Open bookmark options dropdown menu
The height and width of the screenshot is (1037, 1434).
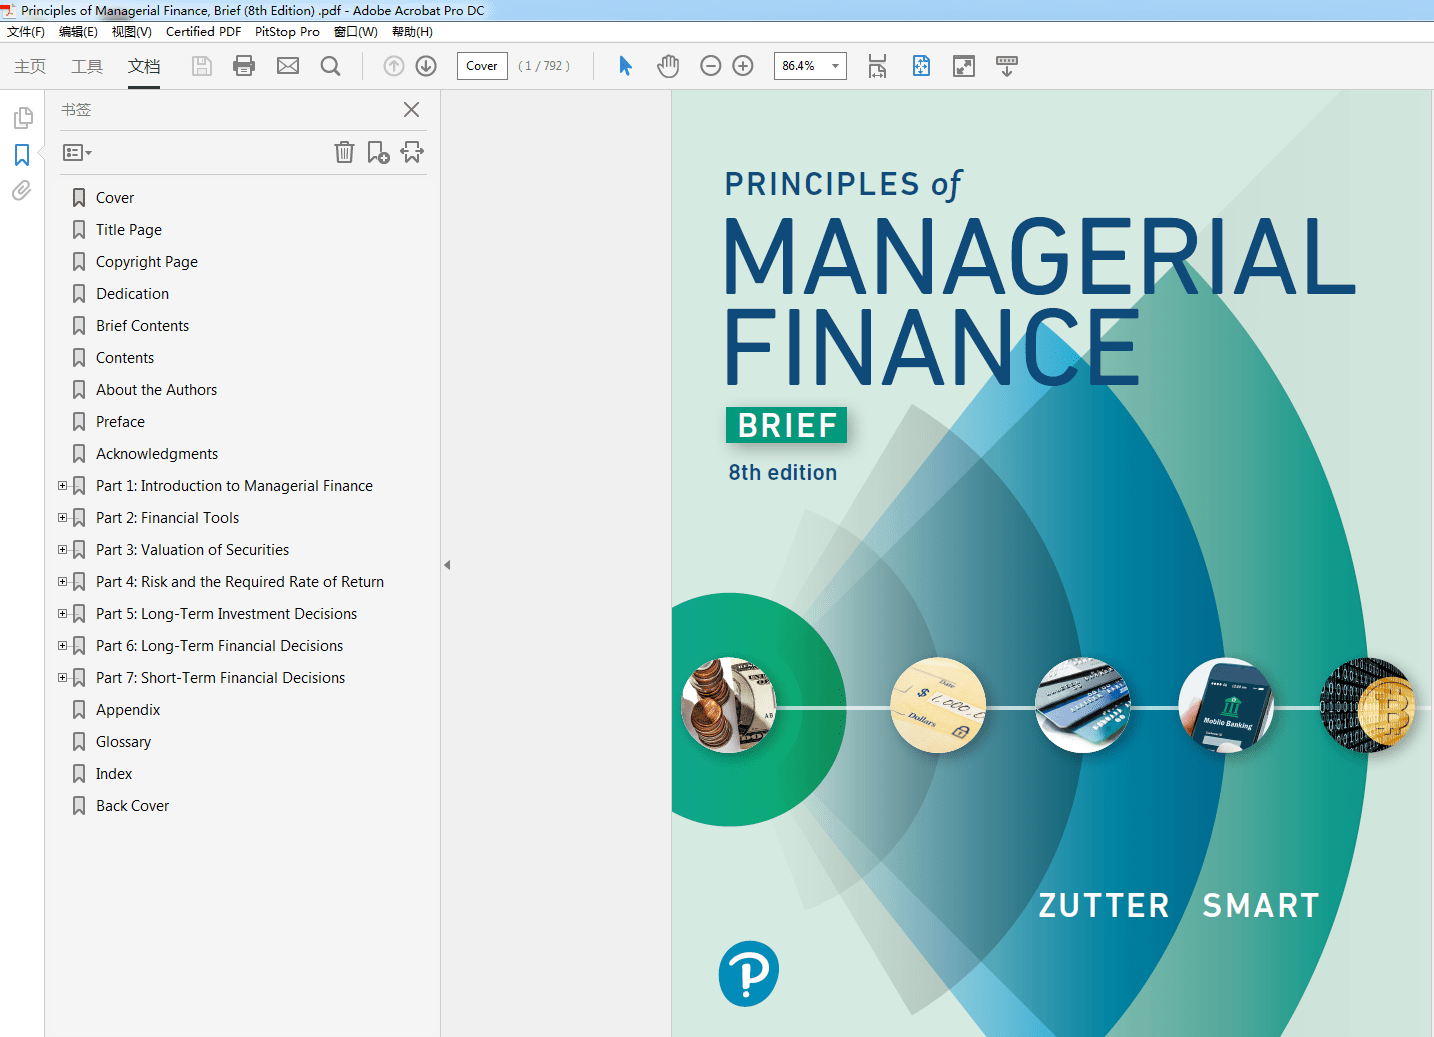(77, 153)
